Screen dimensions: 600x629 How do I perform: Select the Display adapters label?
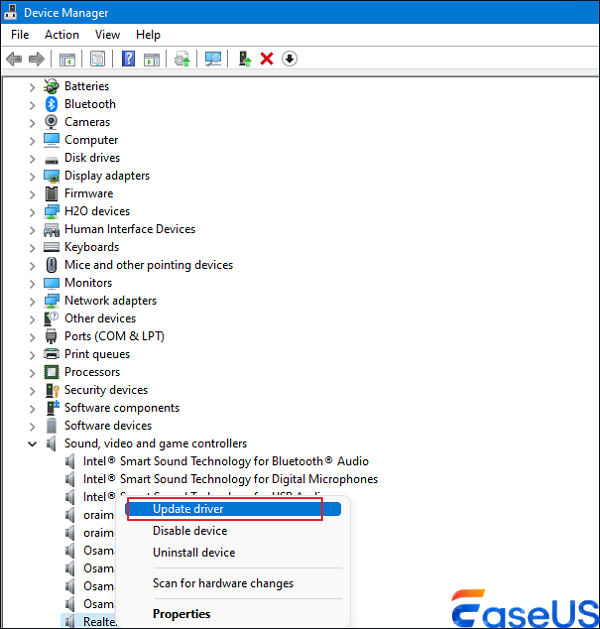pyautogui.click(x=107, y=176)
